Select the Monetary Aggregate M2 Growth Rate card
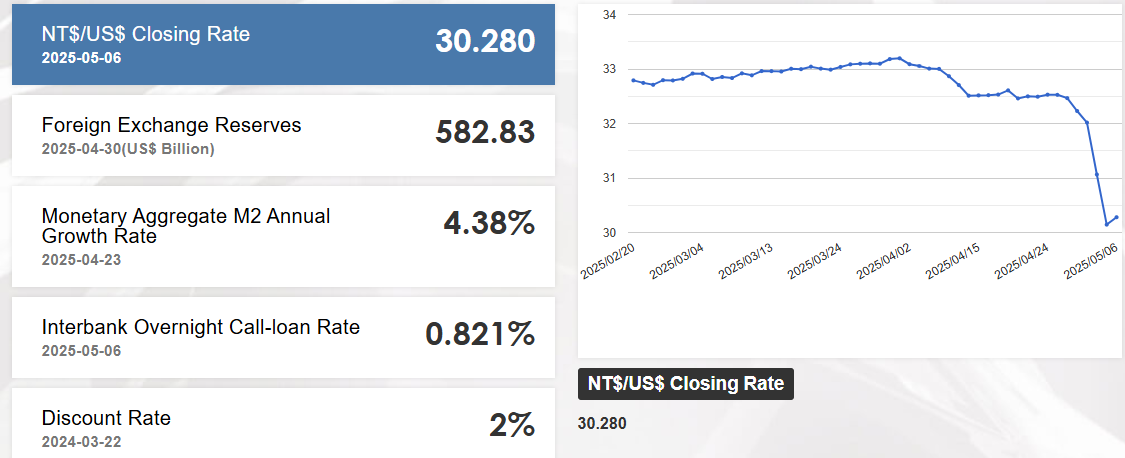This screenshot has width=1125, height=458. [283, 236]
